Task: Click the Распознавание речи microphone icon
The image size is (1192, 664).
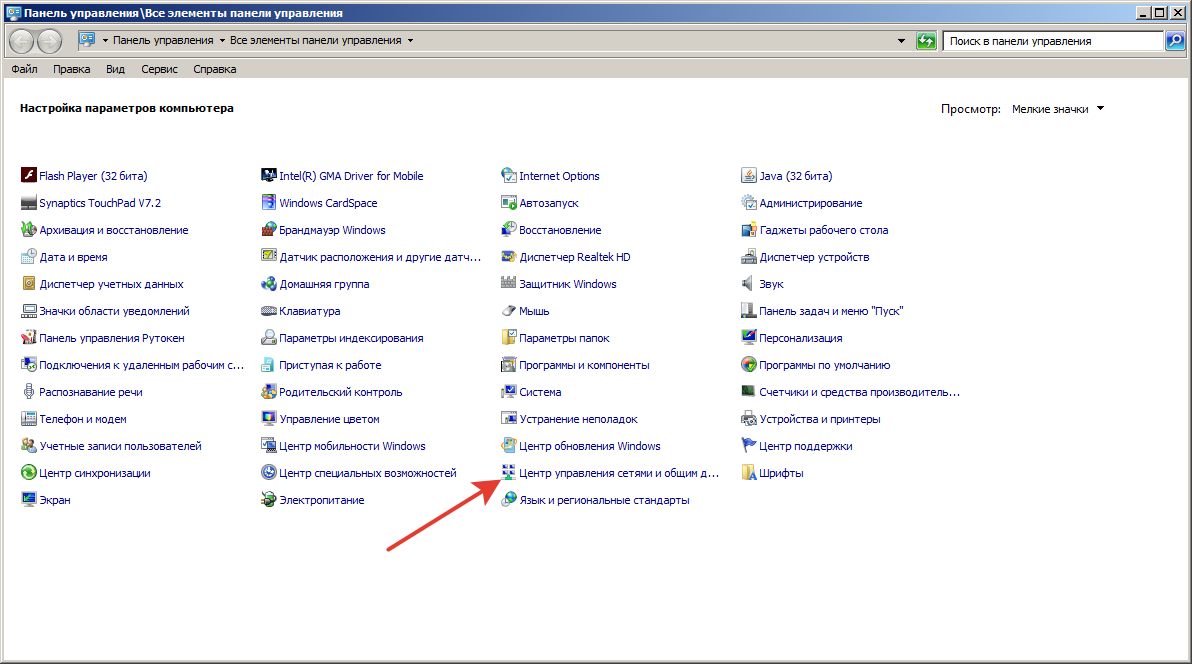Action: 29,392
